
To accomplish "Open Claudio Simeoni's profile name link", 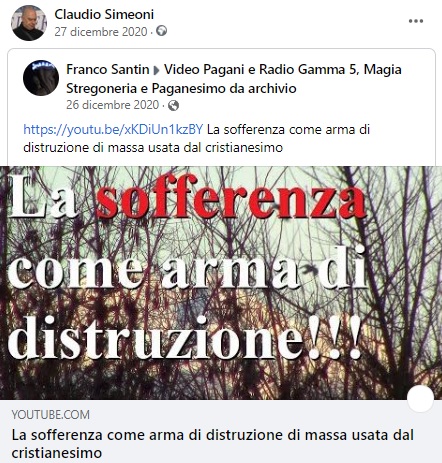I will point(104,14).
